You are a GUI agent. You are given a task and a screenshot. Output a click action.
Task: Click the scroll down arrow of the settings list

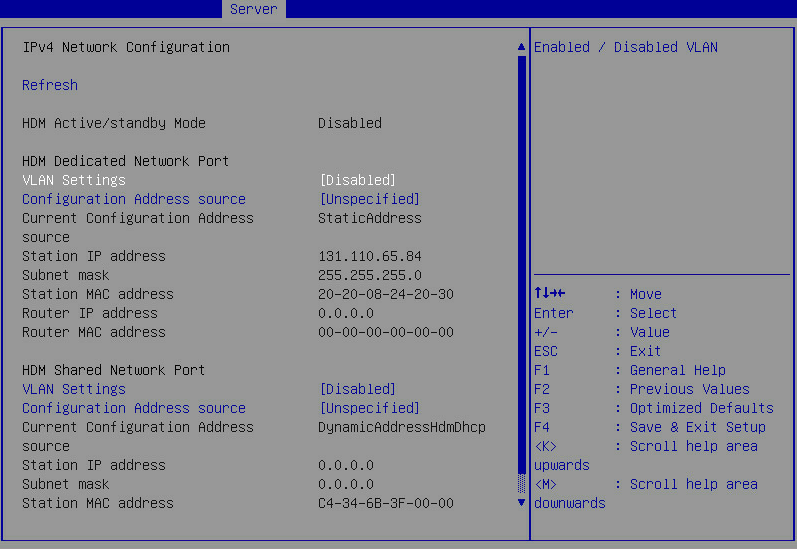(x=521, y=502)
